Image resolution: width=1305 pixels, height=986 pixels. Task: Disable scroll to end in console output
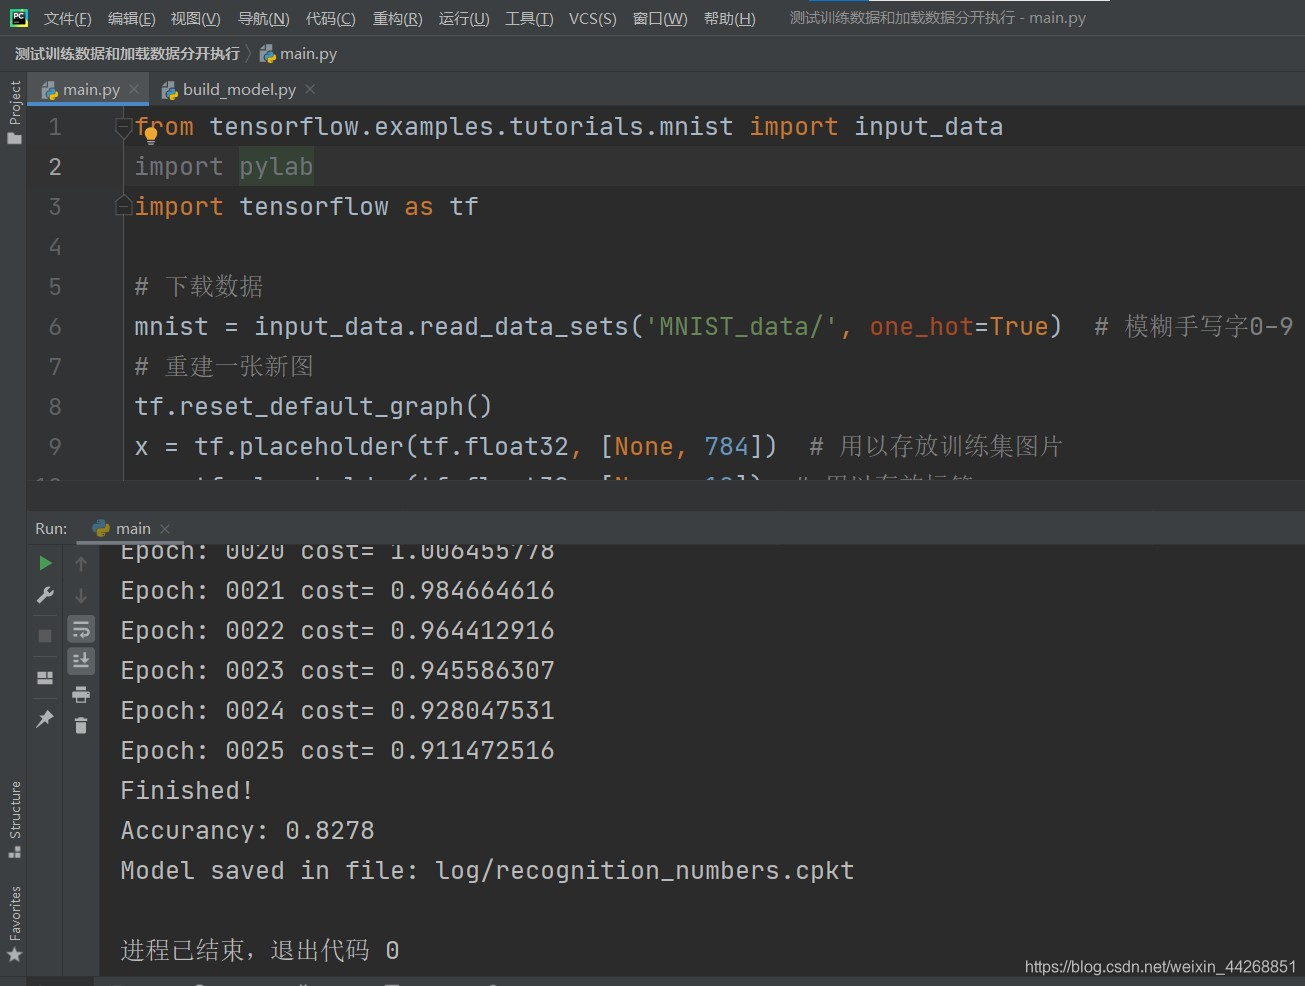81,660
